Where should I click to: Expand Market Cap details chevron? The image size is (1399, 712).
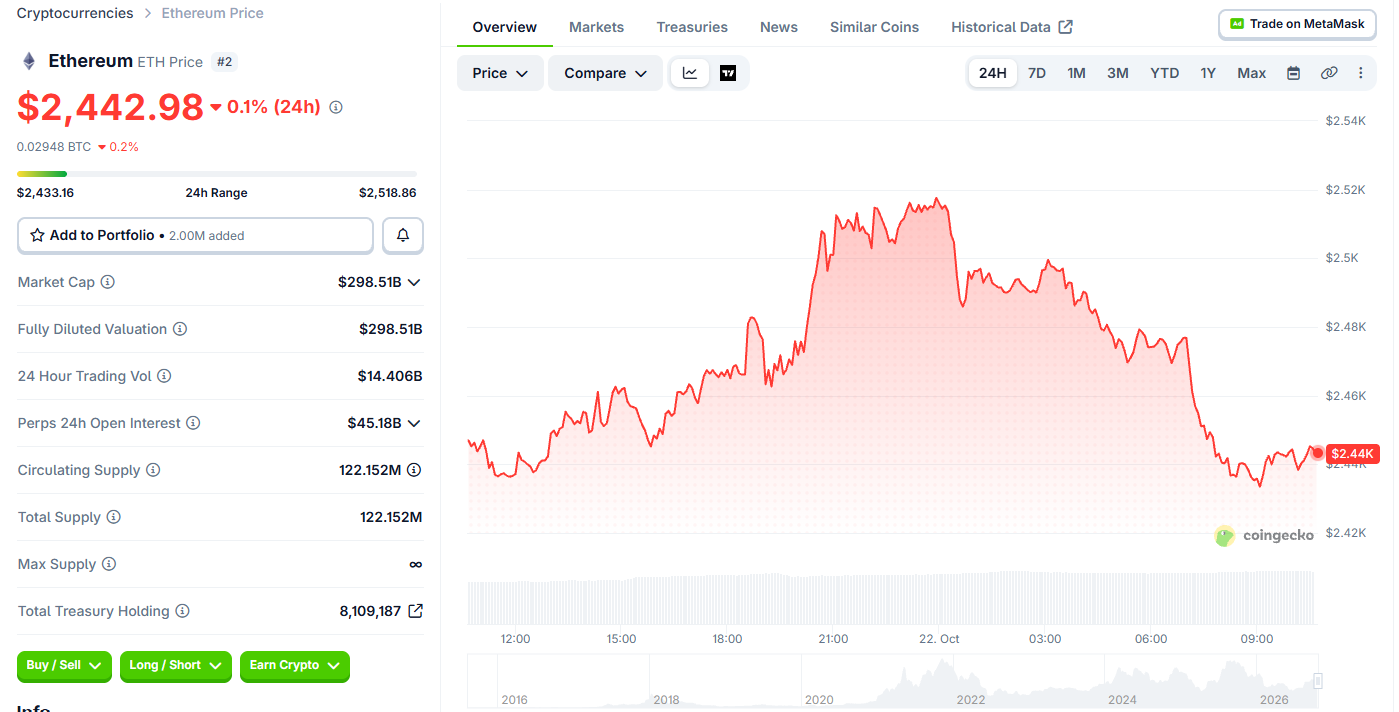tap(414, 282)
